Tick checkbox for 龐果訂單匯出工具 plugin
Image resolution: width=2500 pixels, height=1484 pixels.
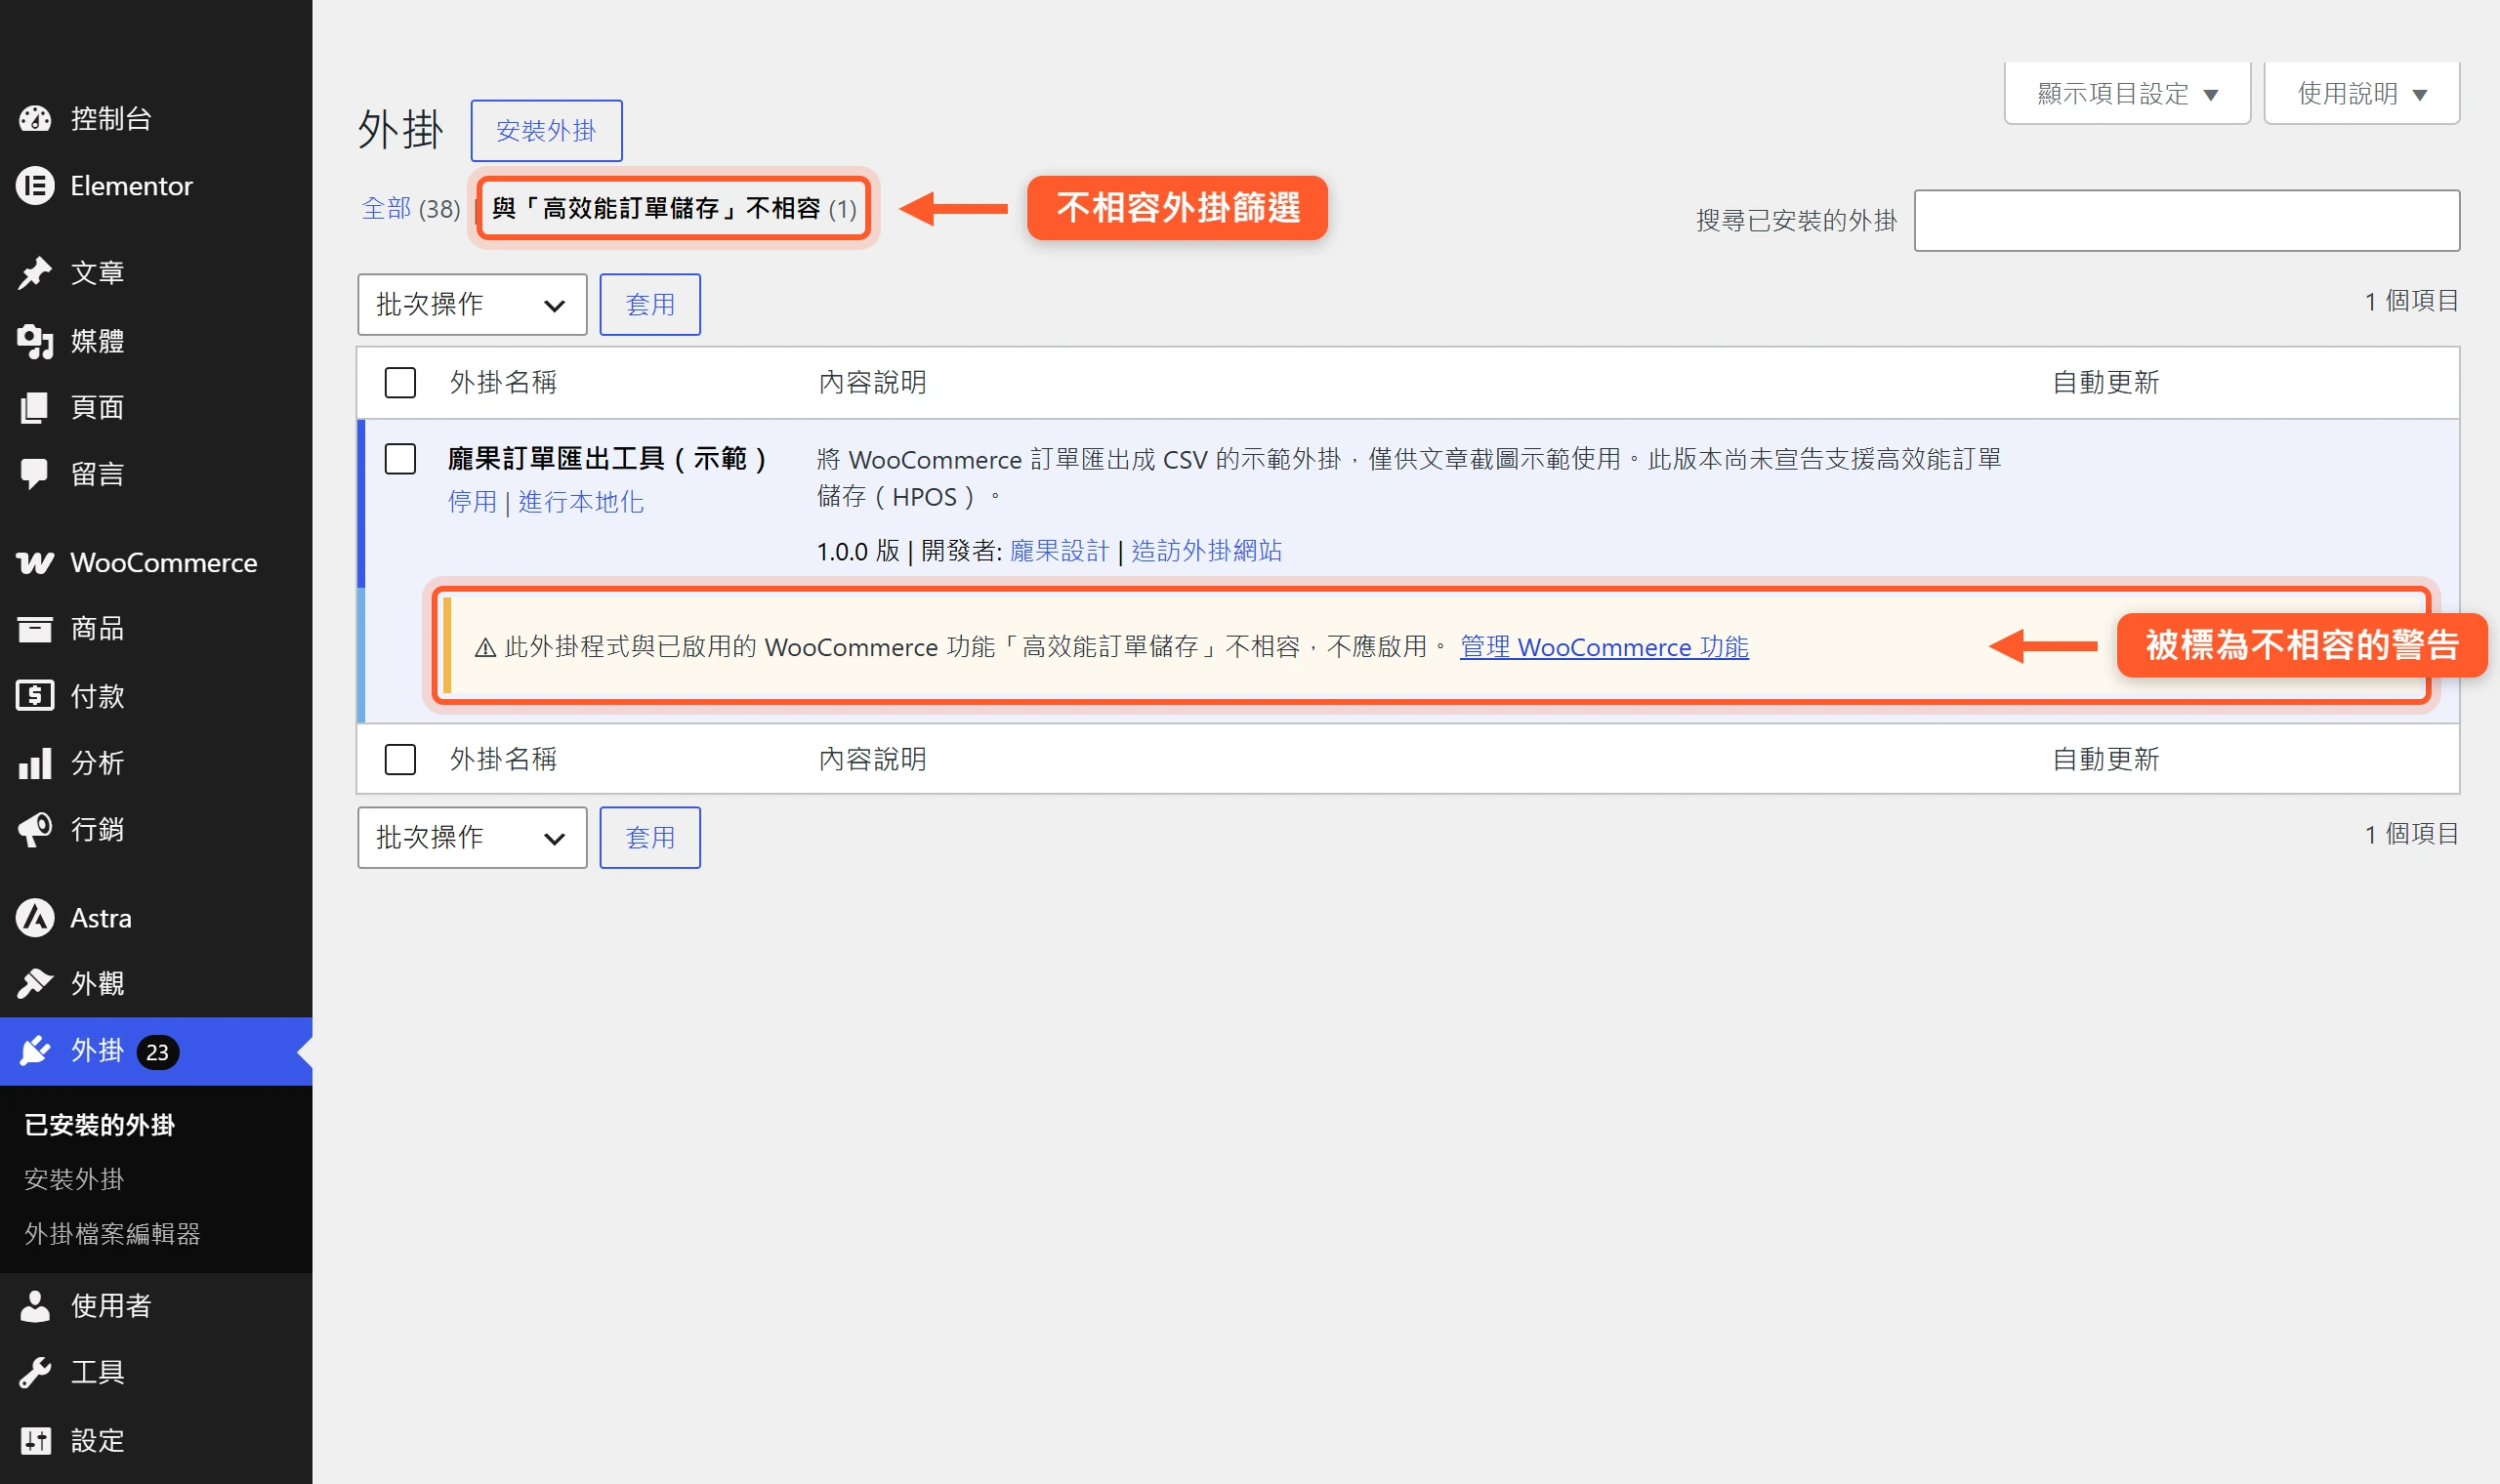[x=400, y=459]
